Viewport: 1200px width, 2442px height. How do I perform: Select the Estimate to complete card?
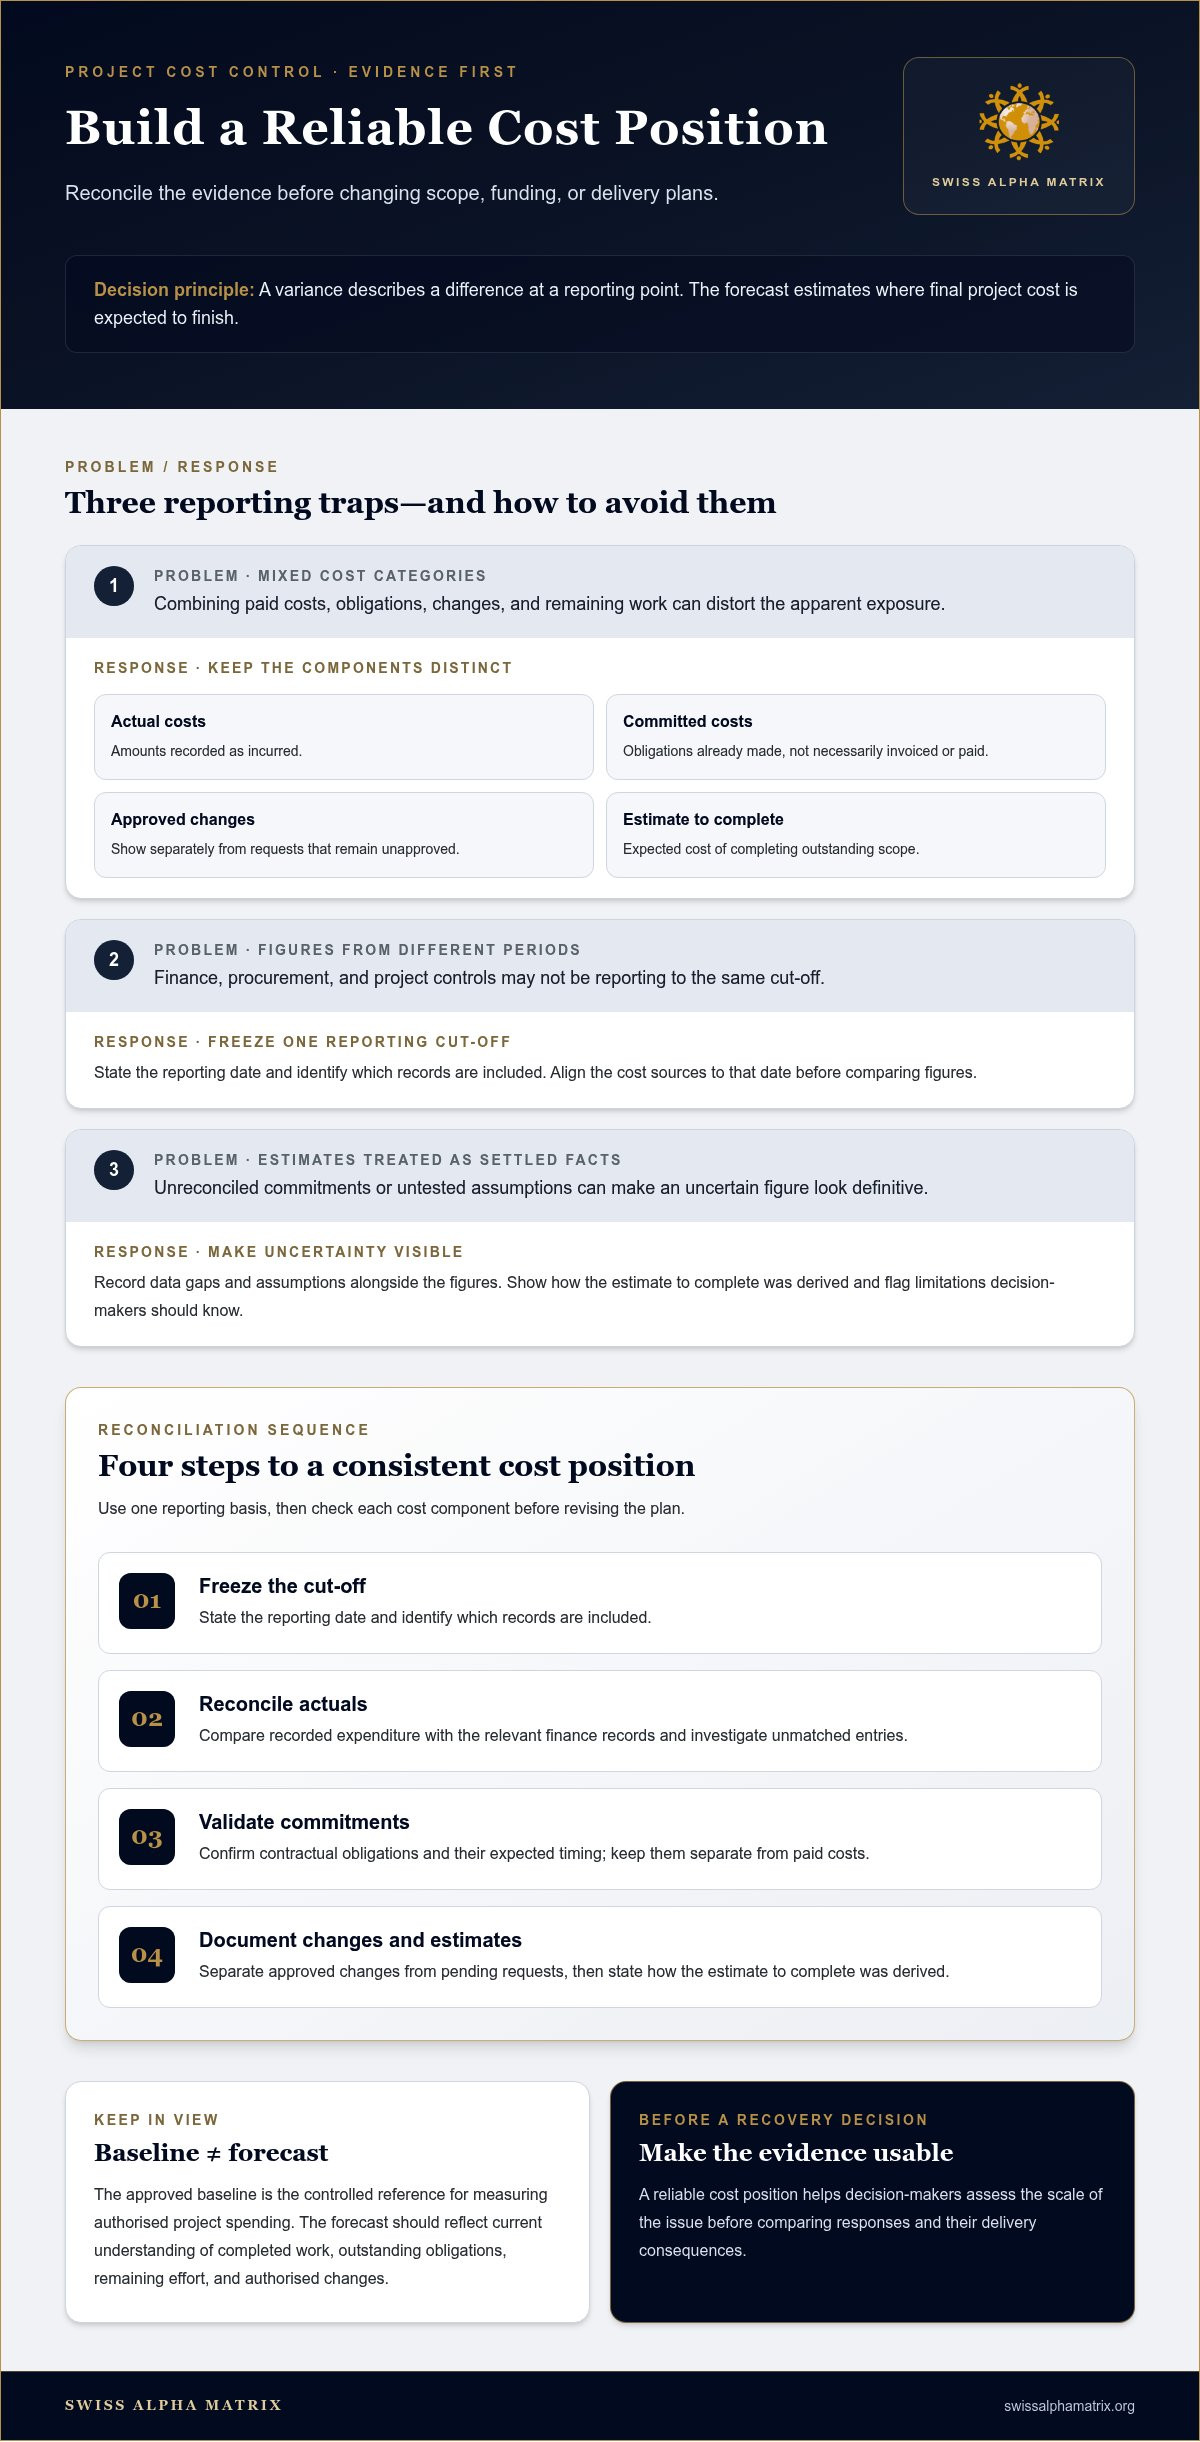click(x=856, y=835)
